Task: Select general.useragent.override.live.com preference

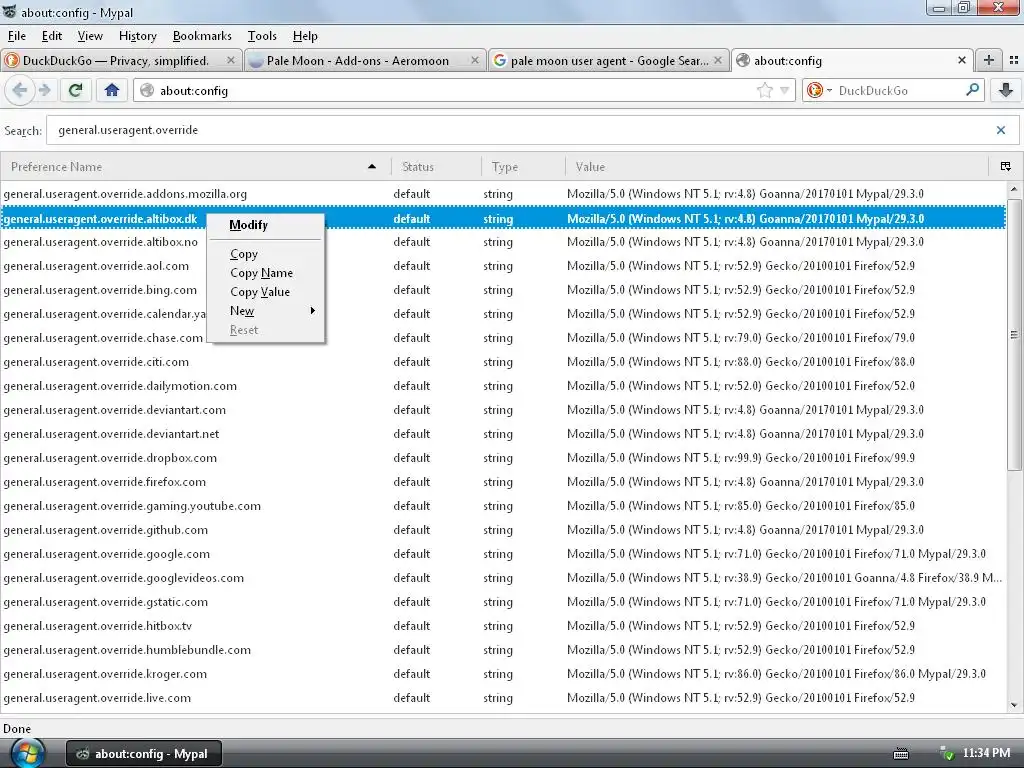Action: pyautogui.click(x=503, y=697)
